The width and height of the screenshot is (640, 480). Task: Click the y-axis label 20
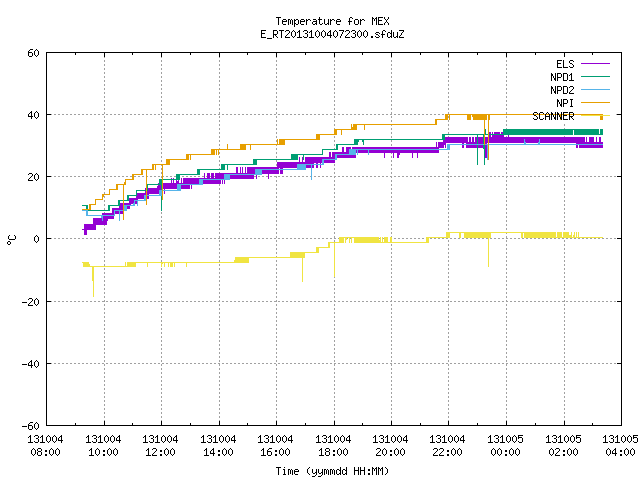[x=33, y=177]
